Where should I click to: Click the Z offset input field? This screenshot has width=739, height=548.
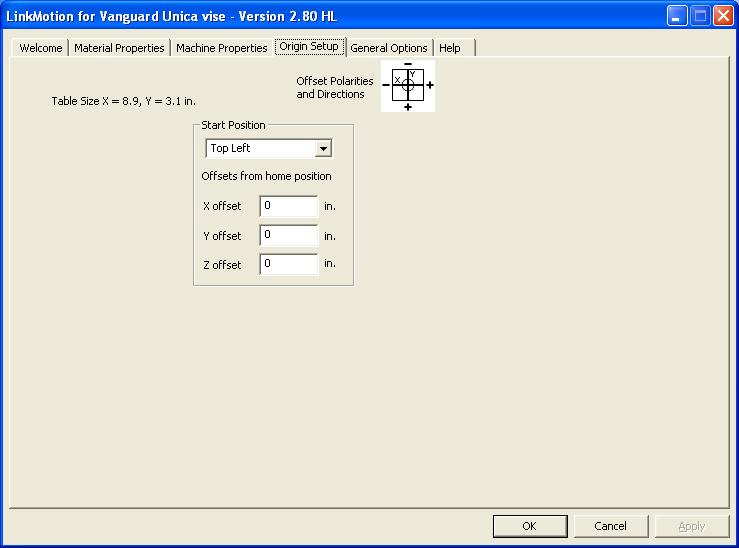(x=289, y=264)
